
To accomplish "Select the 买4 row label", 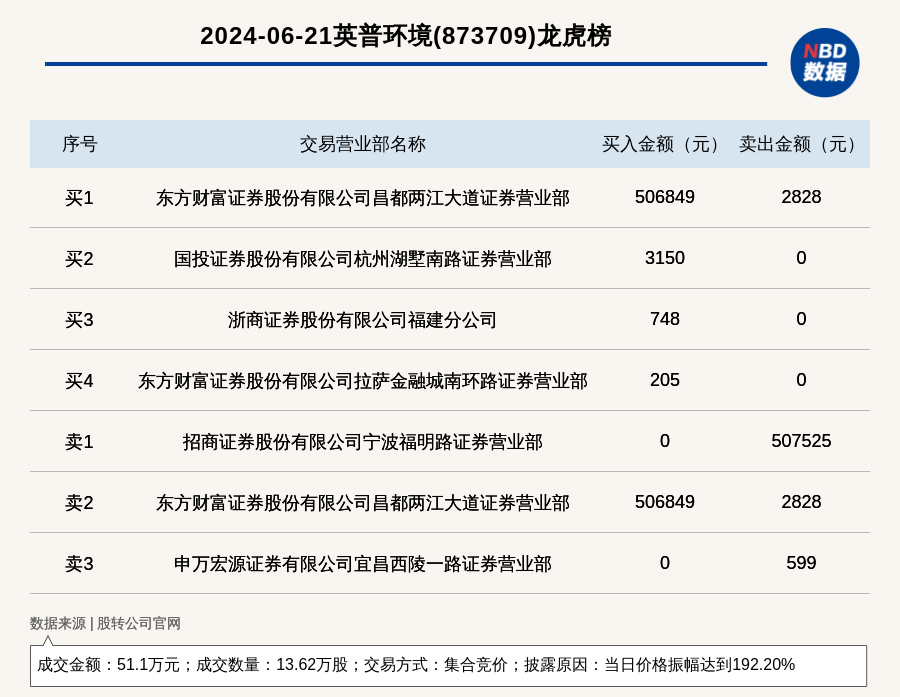I will [x=79, y=381].
